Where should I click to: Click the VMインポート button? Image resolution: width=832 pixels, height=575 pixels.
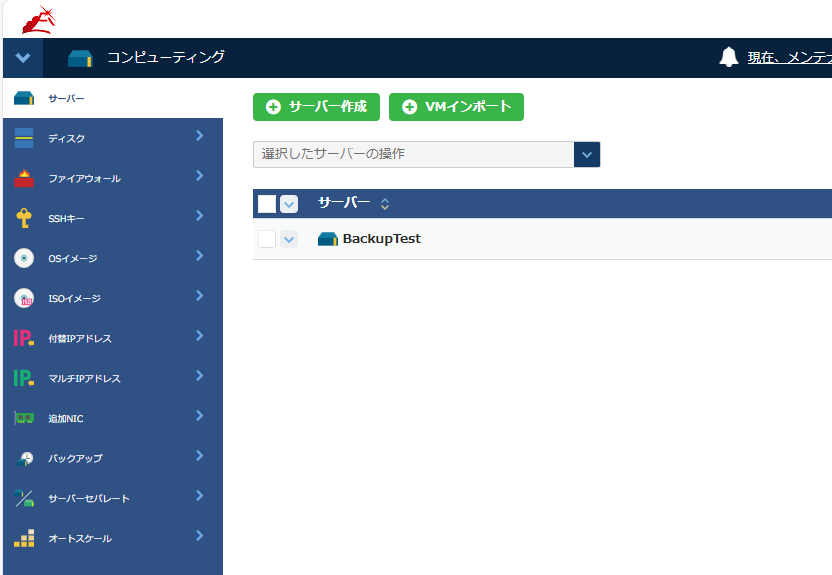[456, 107]
